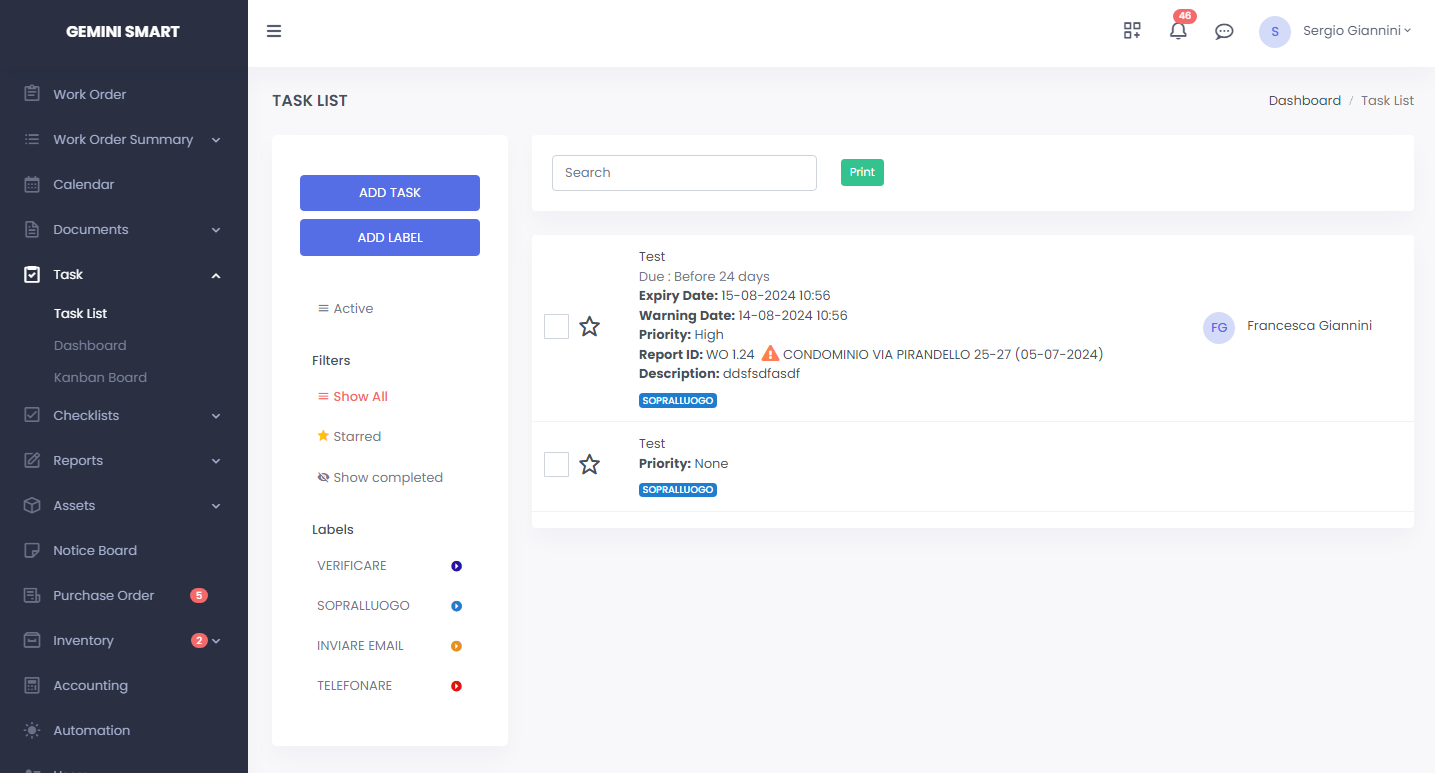Image resolution: width=1435 pixels, height=773 pixels.
Task: Filter by the TELEFONARE label
Action: (354, 685)
